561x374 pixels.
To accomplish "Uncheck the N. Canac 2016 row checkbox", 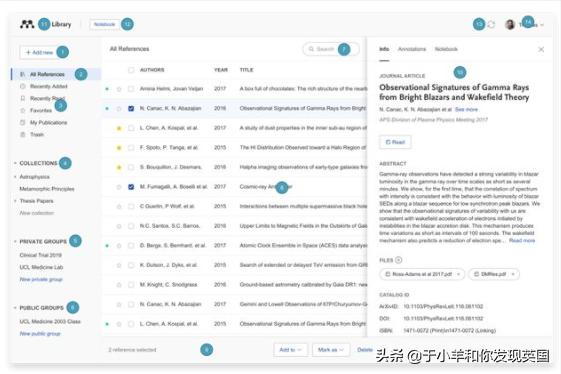I will click(x=131, y=108).
